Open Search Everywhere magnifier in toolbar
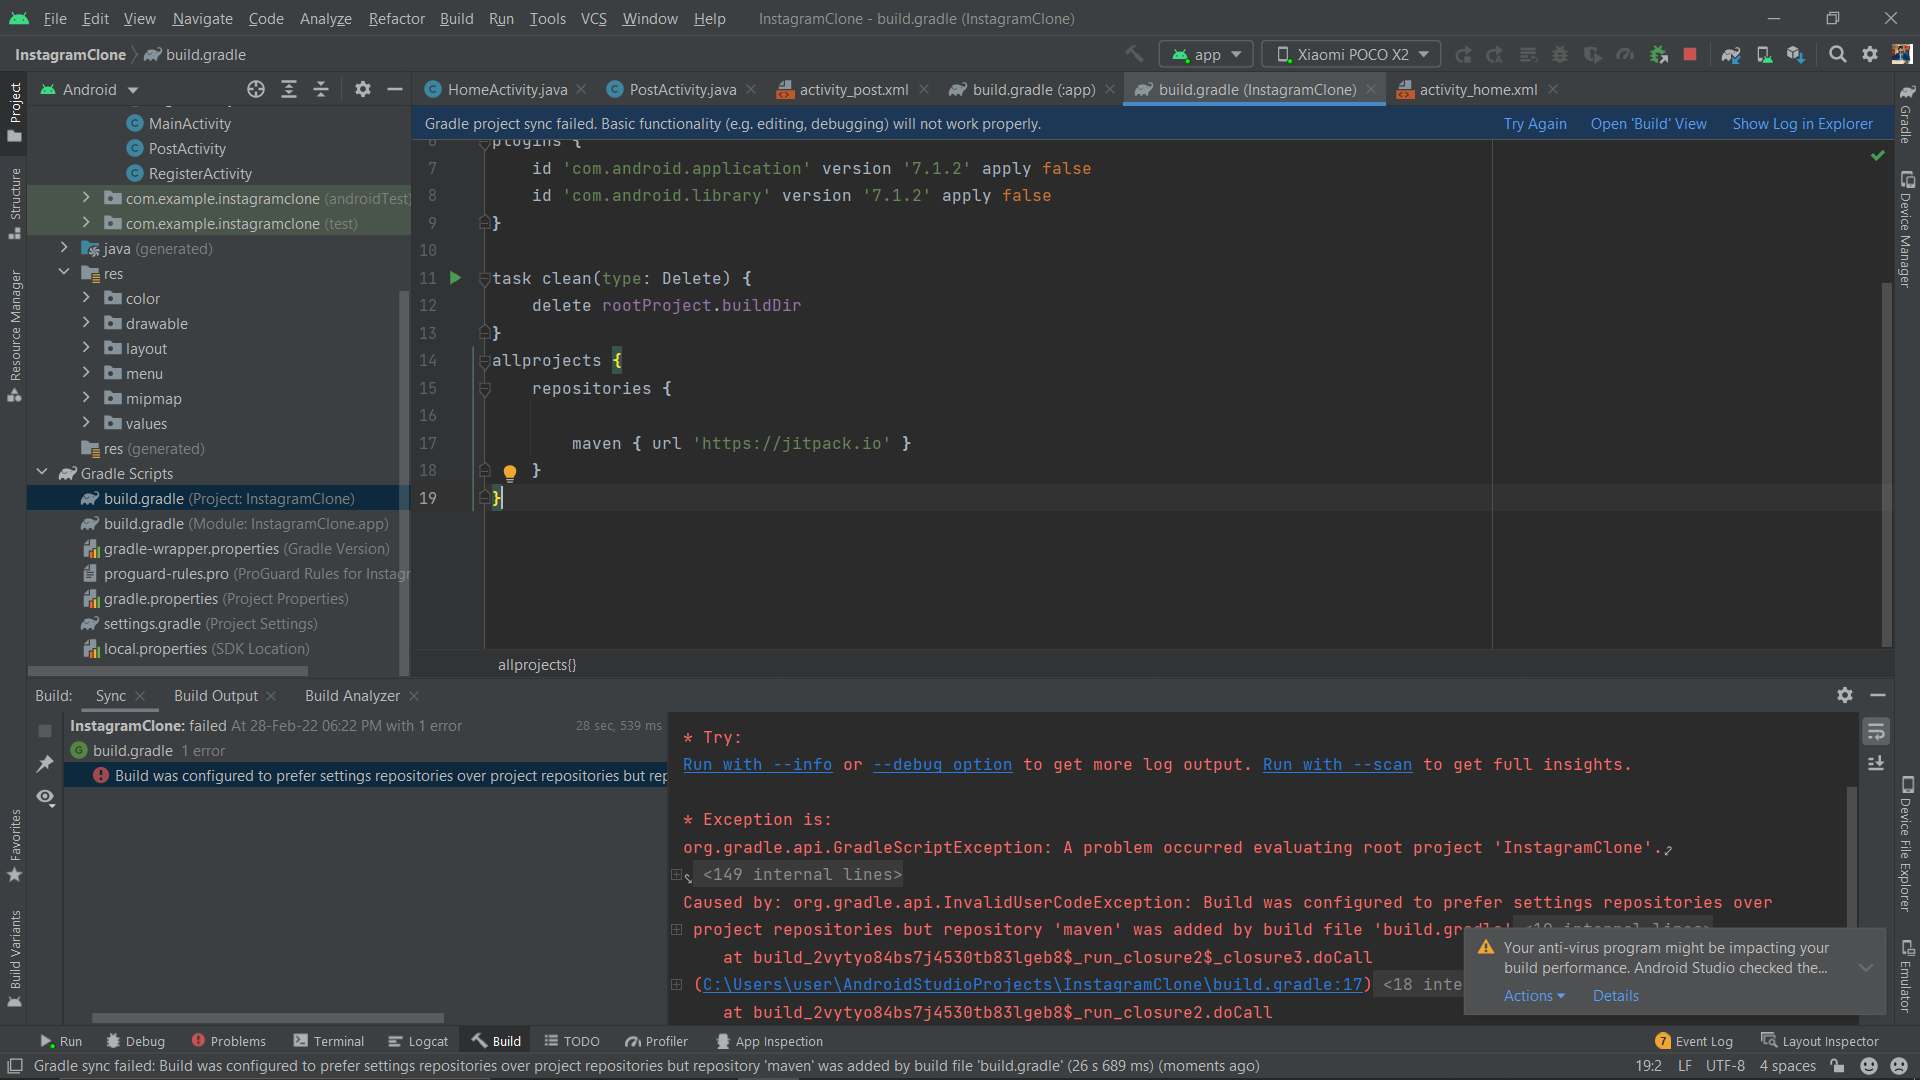The width and height of the screenshot is (1920, 1080). tap(1838, 54)
